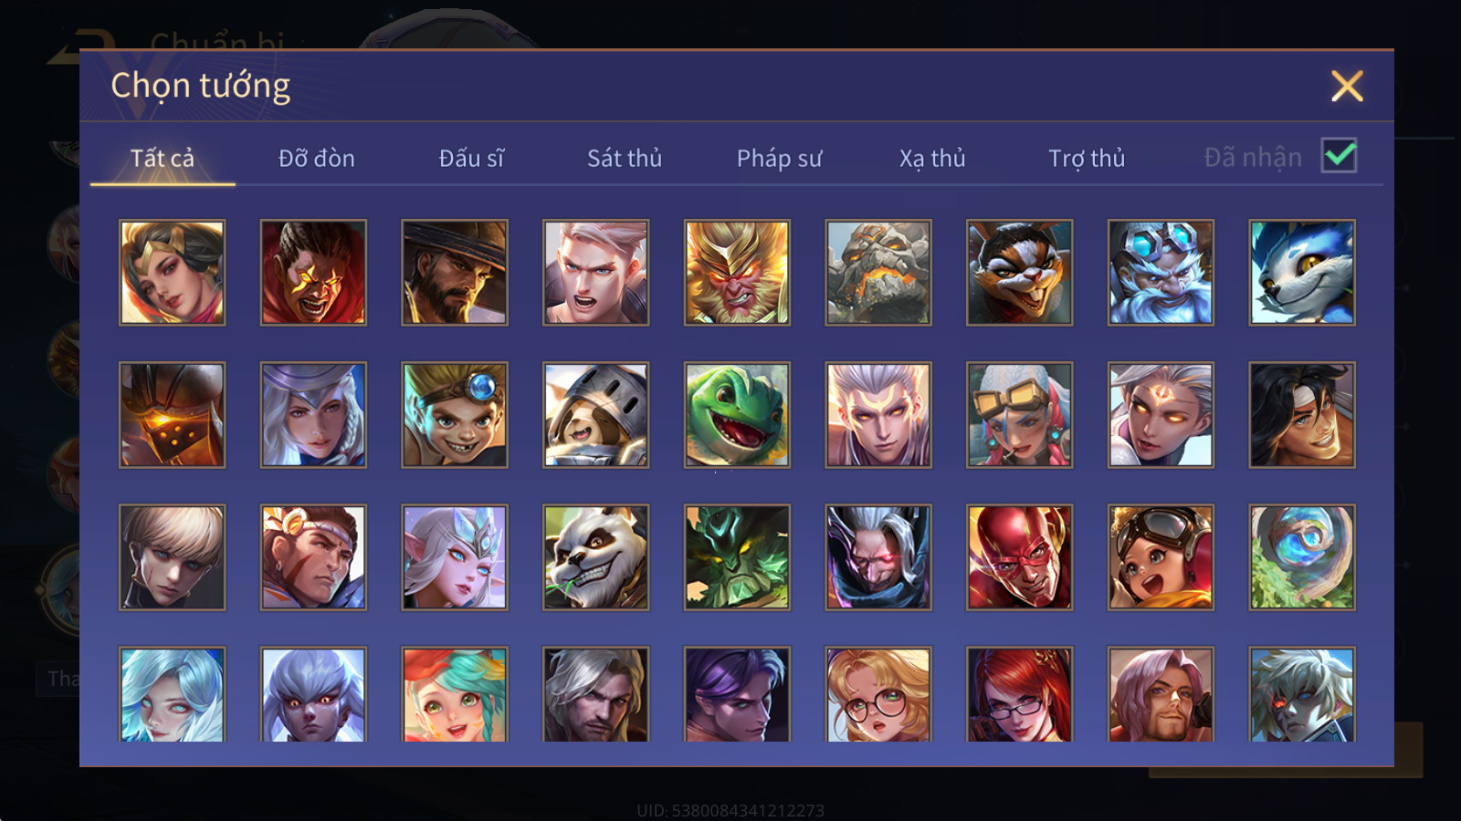Screen dimensions: 1461x821
Task: Choose the panda hero portrait
Action: click(596, 557)
